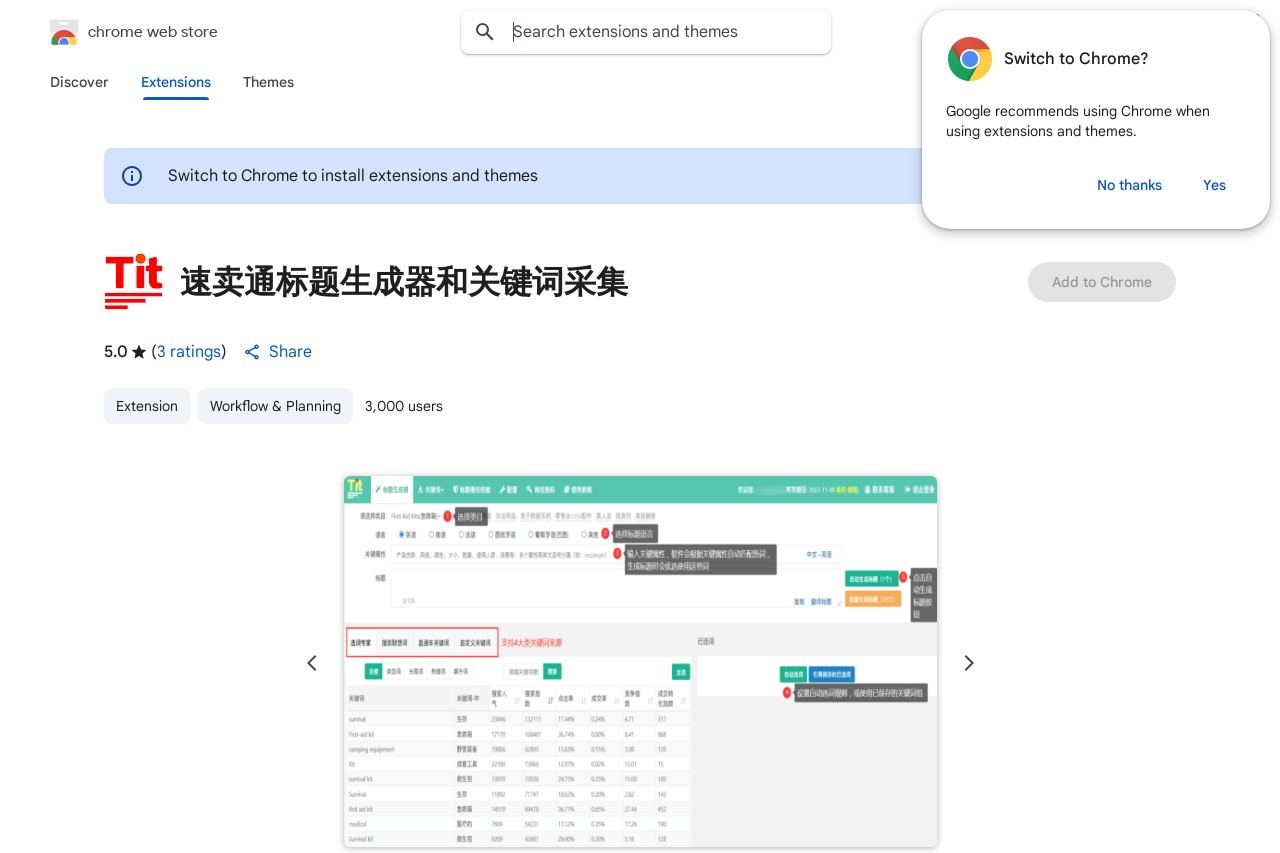
Task: Click the 5.0 star rating
Action: (x=125, y=352)
